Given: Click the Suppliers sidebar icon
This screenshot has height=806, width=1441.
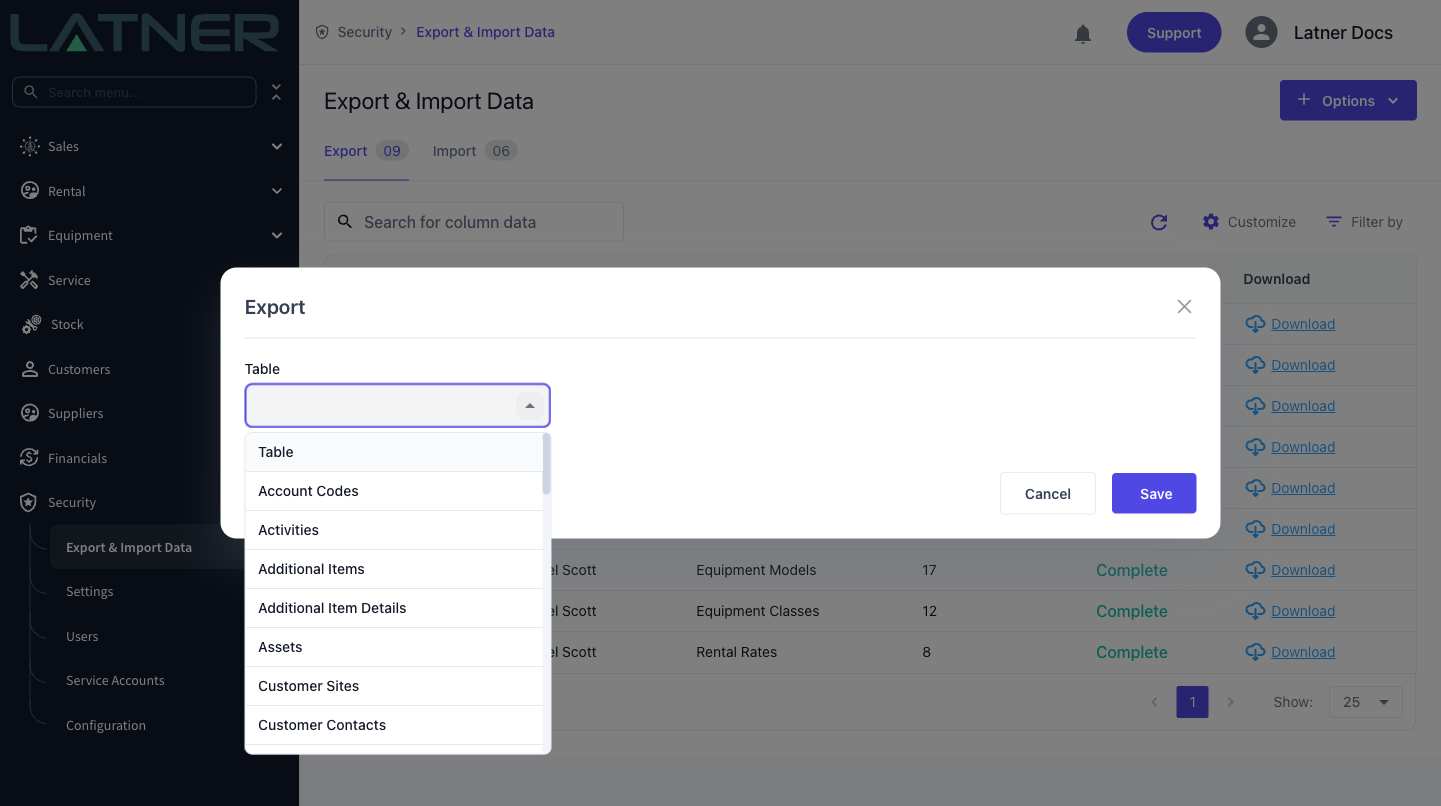Looking at the screenshot, I should click(x=30, y=413).
